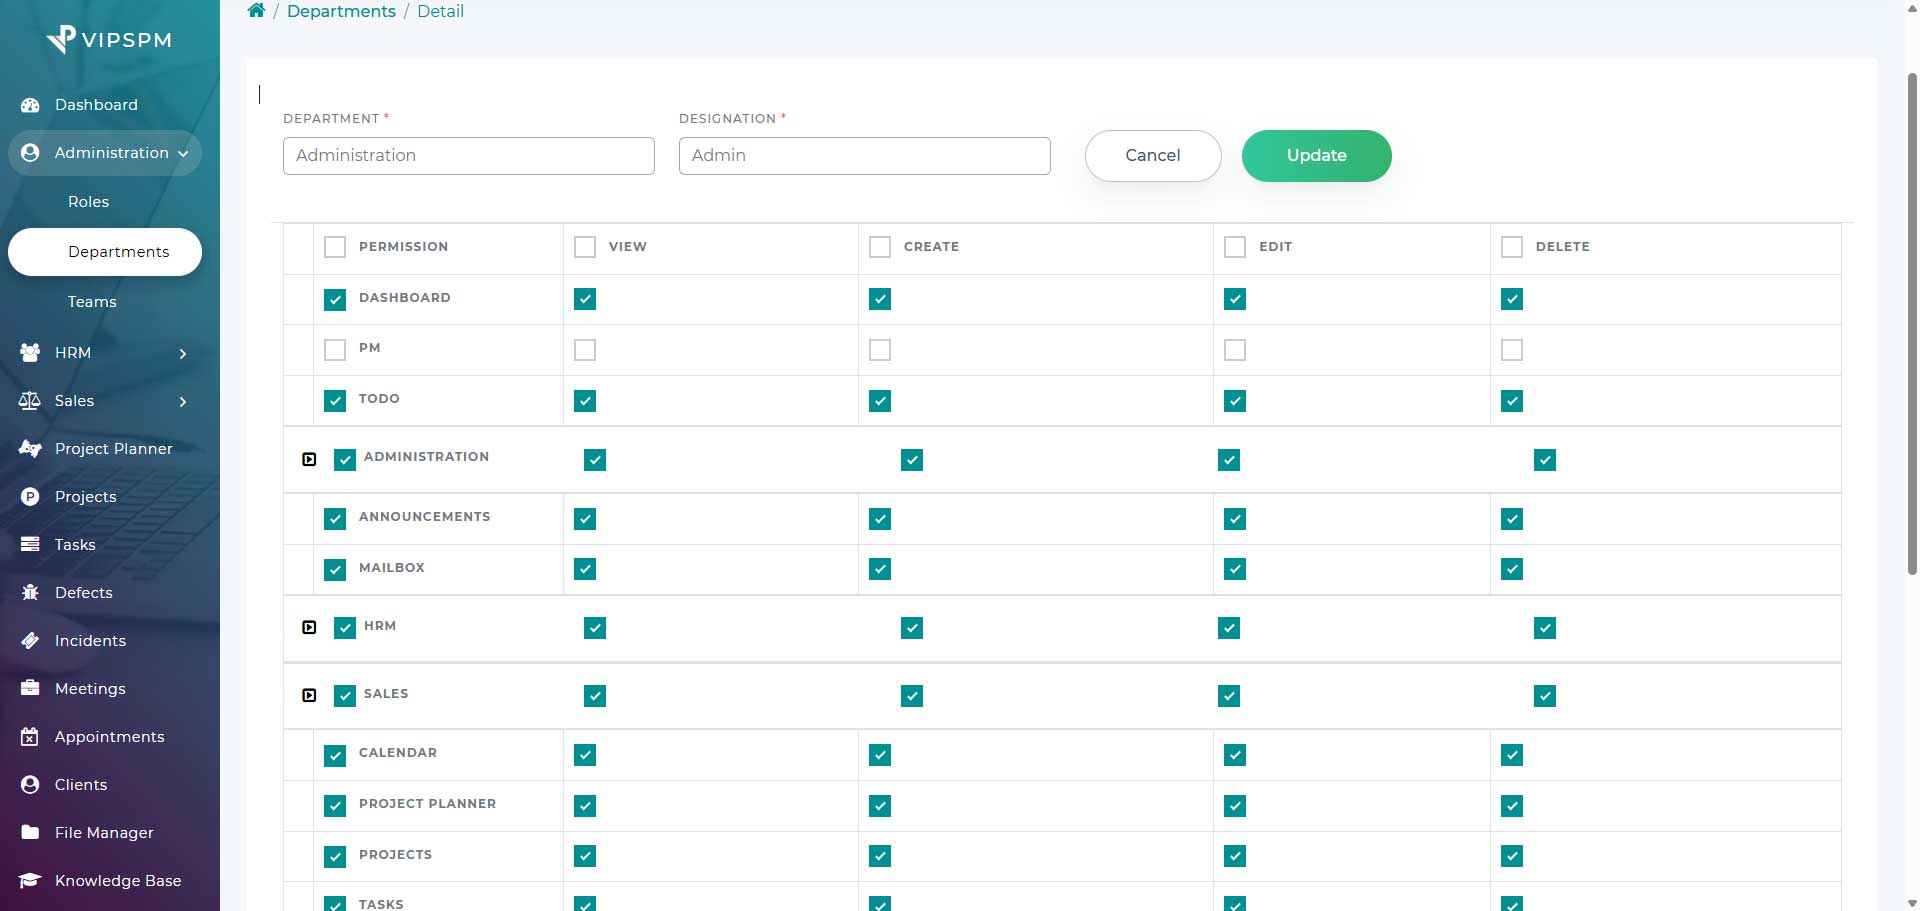
Task: Open the Teams submenu item
Action: [92, 302]
